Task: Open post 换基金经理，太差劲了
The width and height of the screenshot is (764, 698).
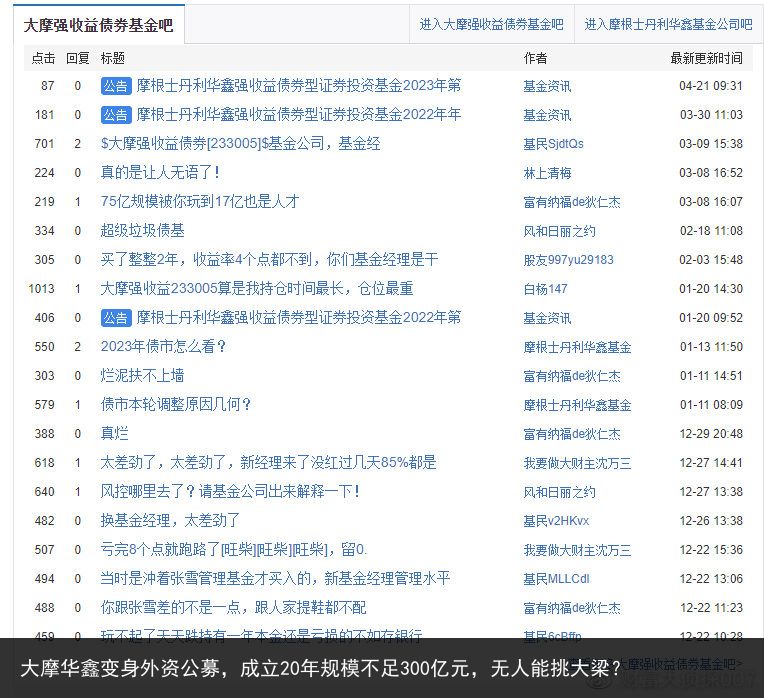Action: tap(170, 521)
